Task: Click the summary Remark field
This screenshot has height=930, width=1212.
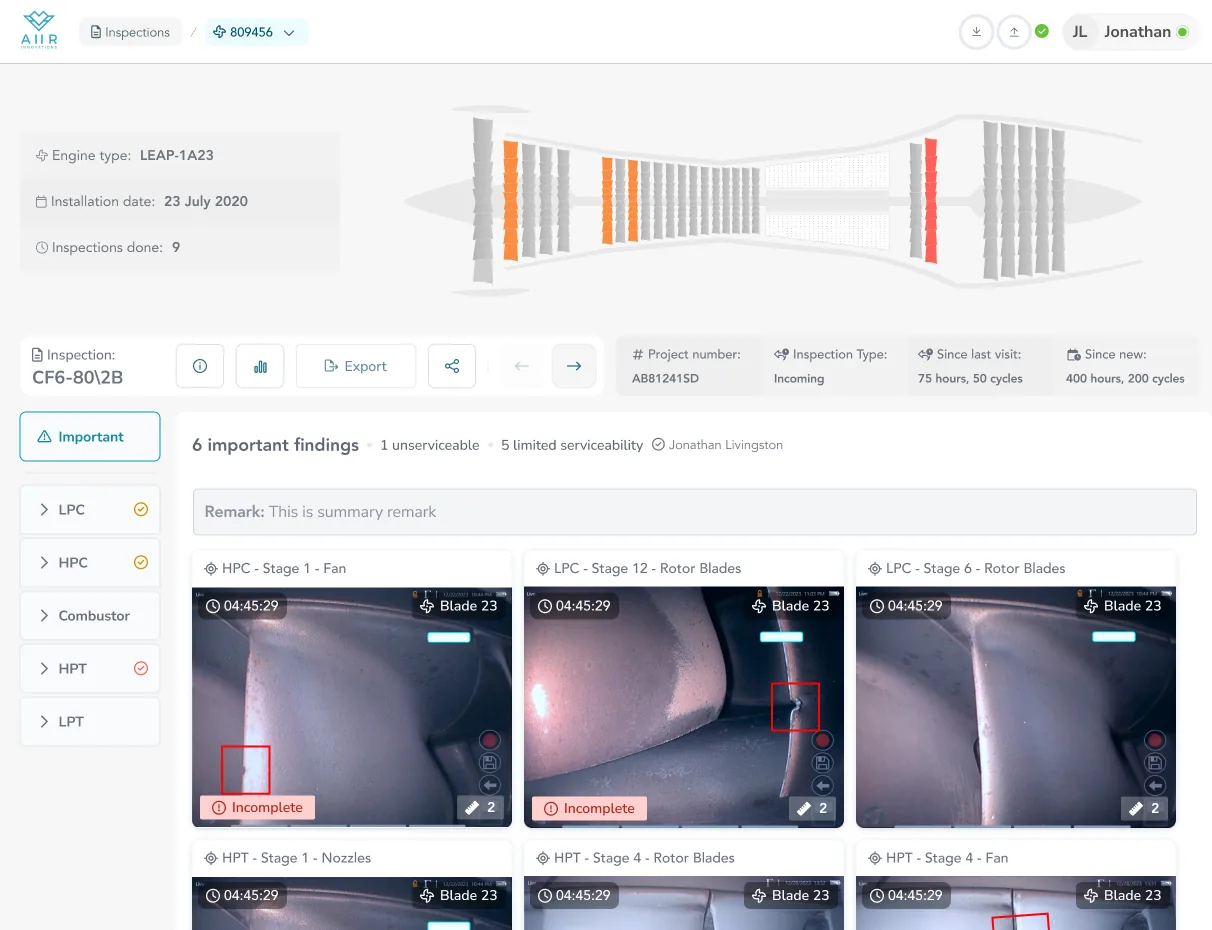Action: coord(695,512)
